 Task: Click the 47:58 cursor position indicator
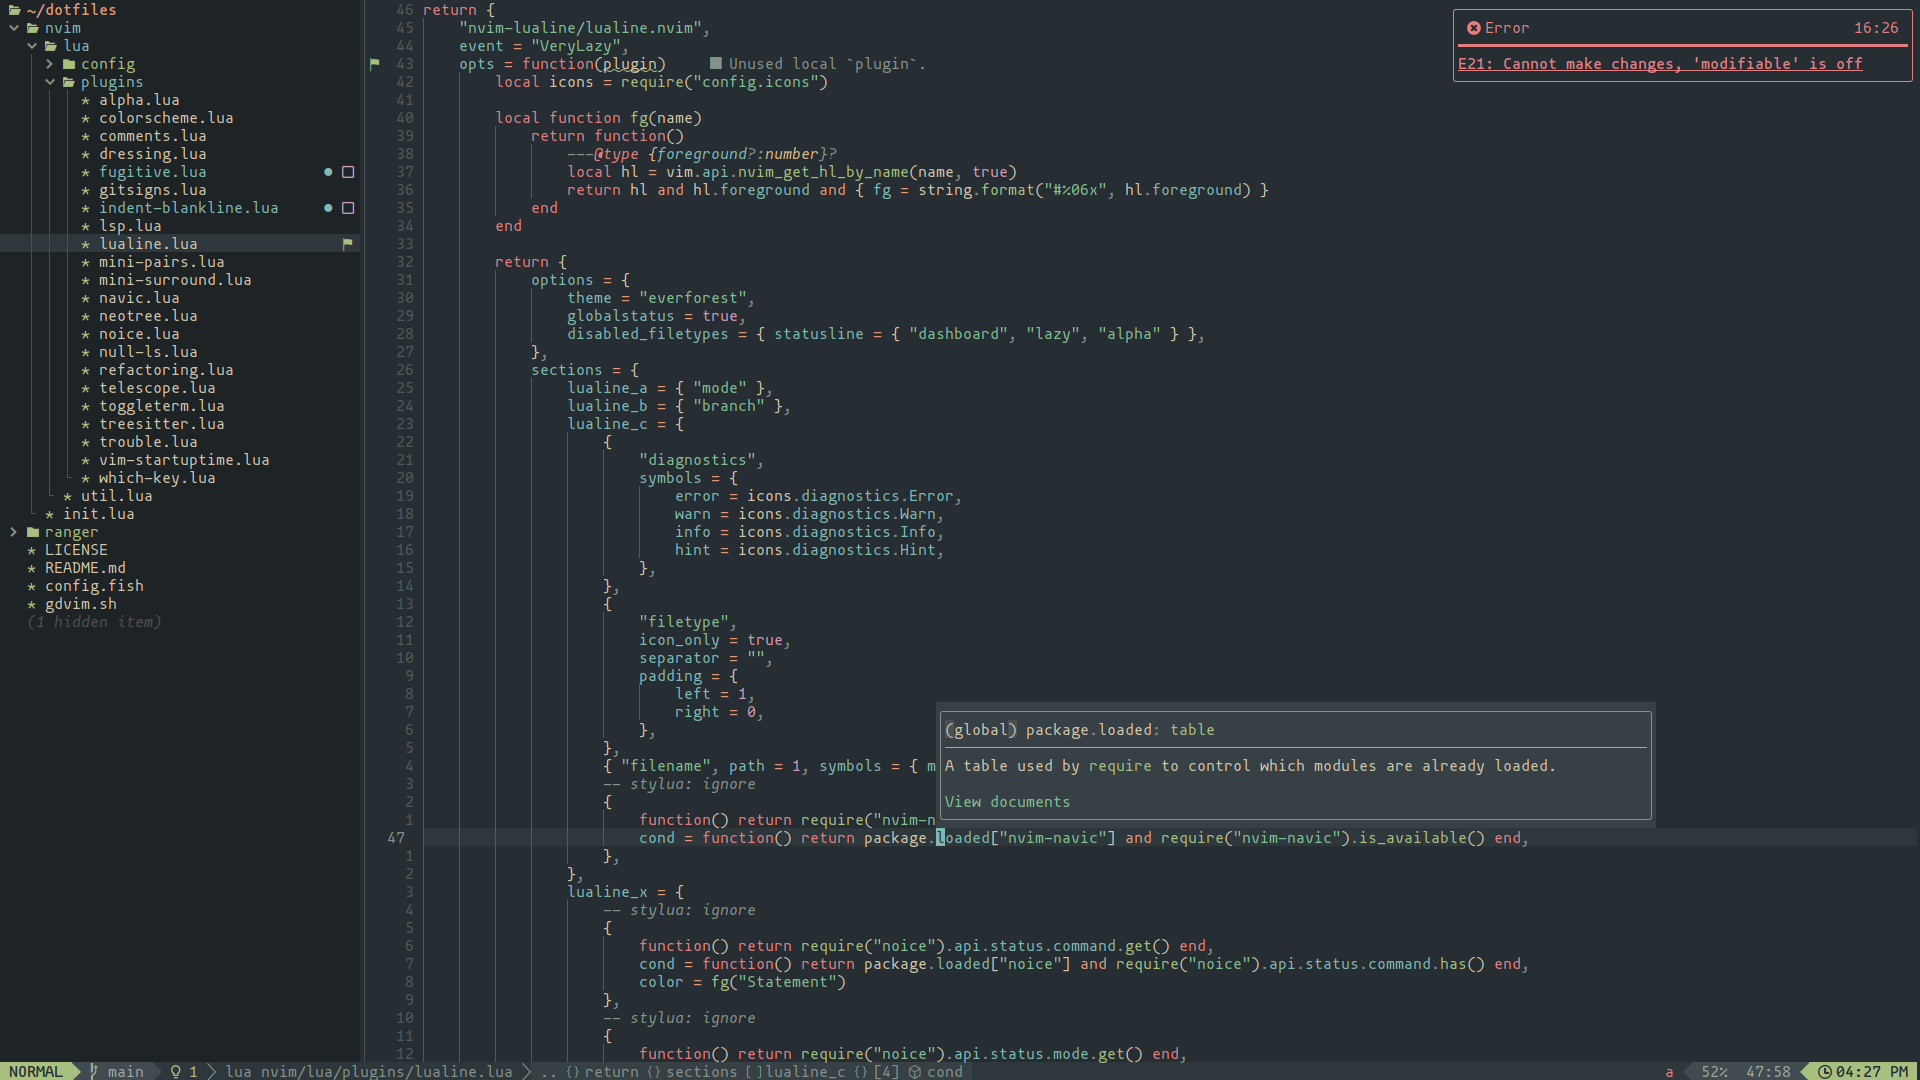pyautogui.click(x=1768, y=1071)
